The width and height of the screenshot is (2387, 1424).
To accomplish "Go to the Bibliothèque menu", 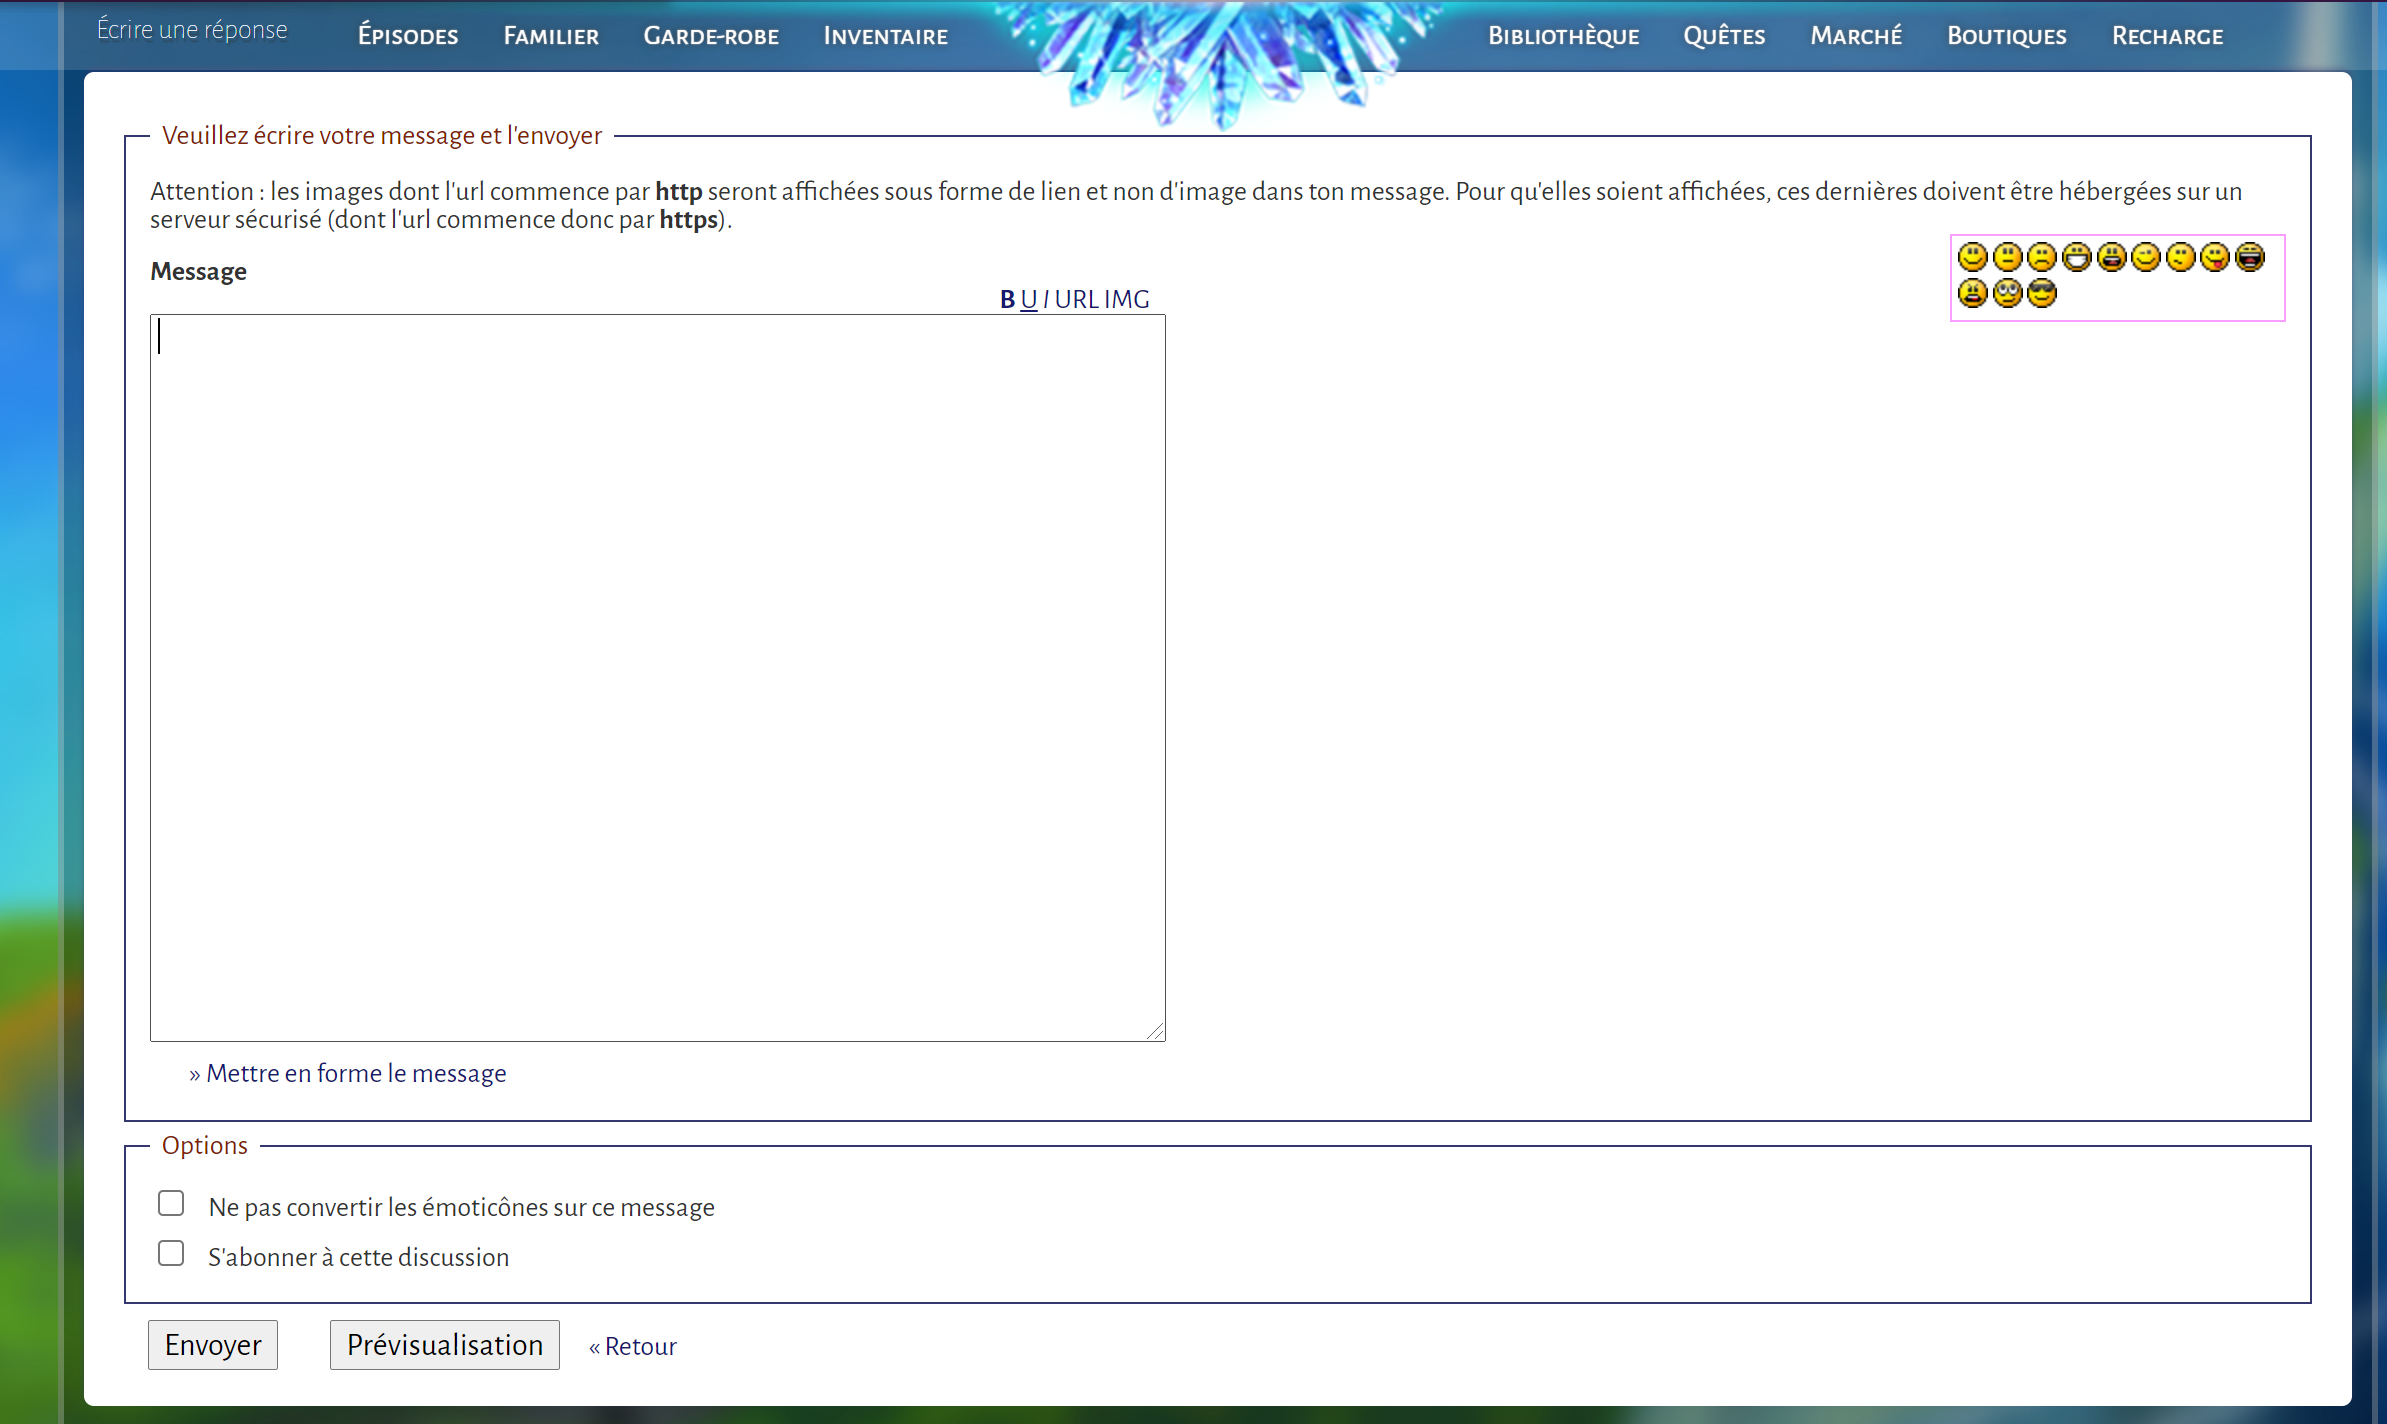I will click(x=1563, y=36).
